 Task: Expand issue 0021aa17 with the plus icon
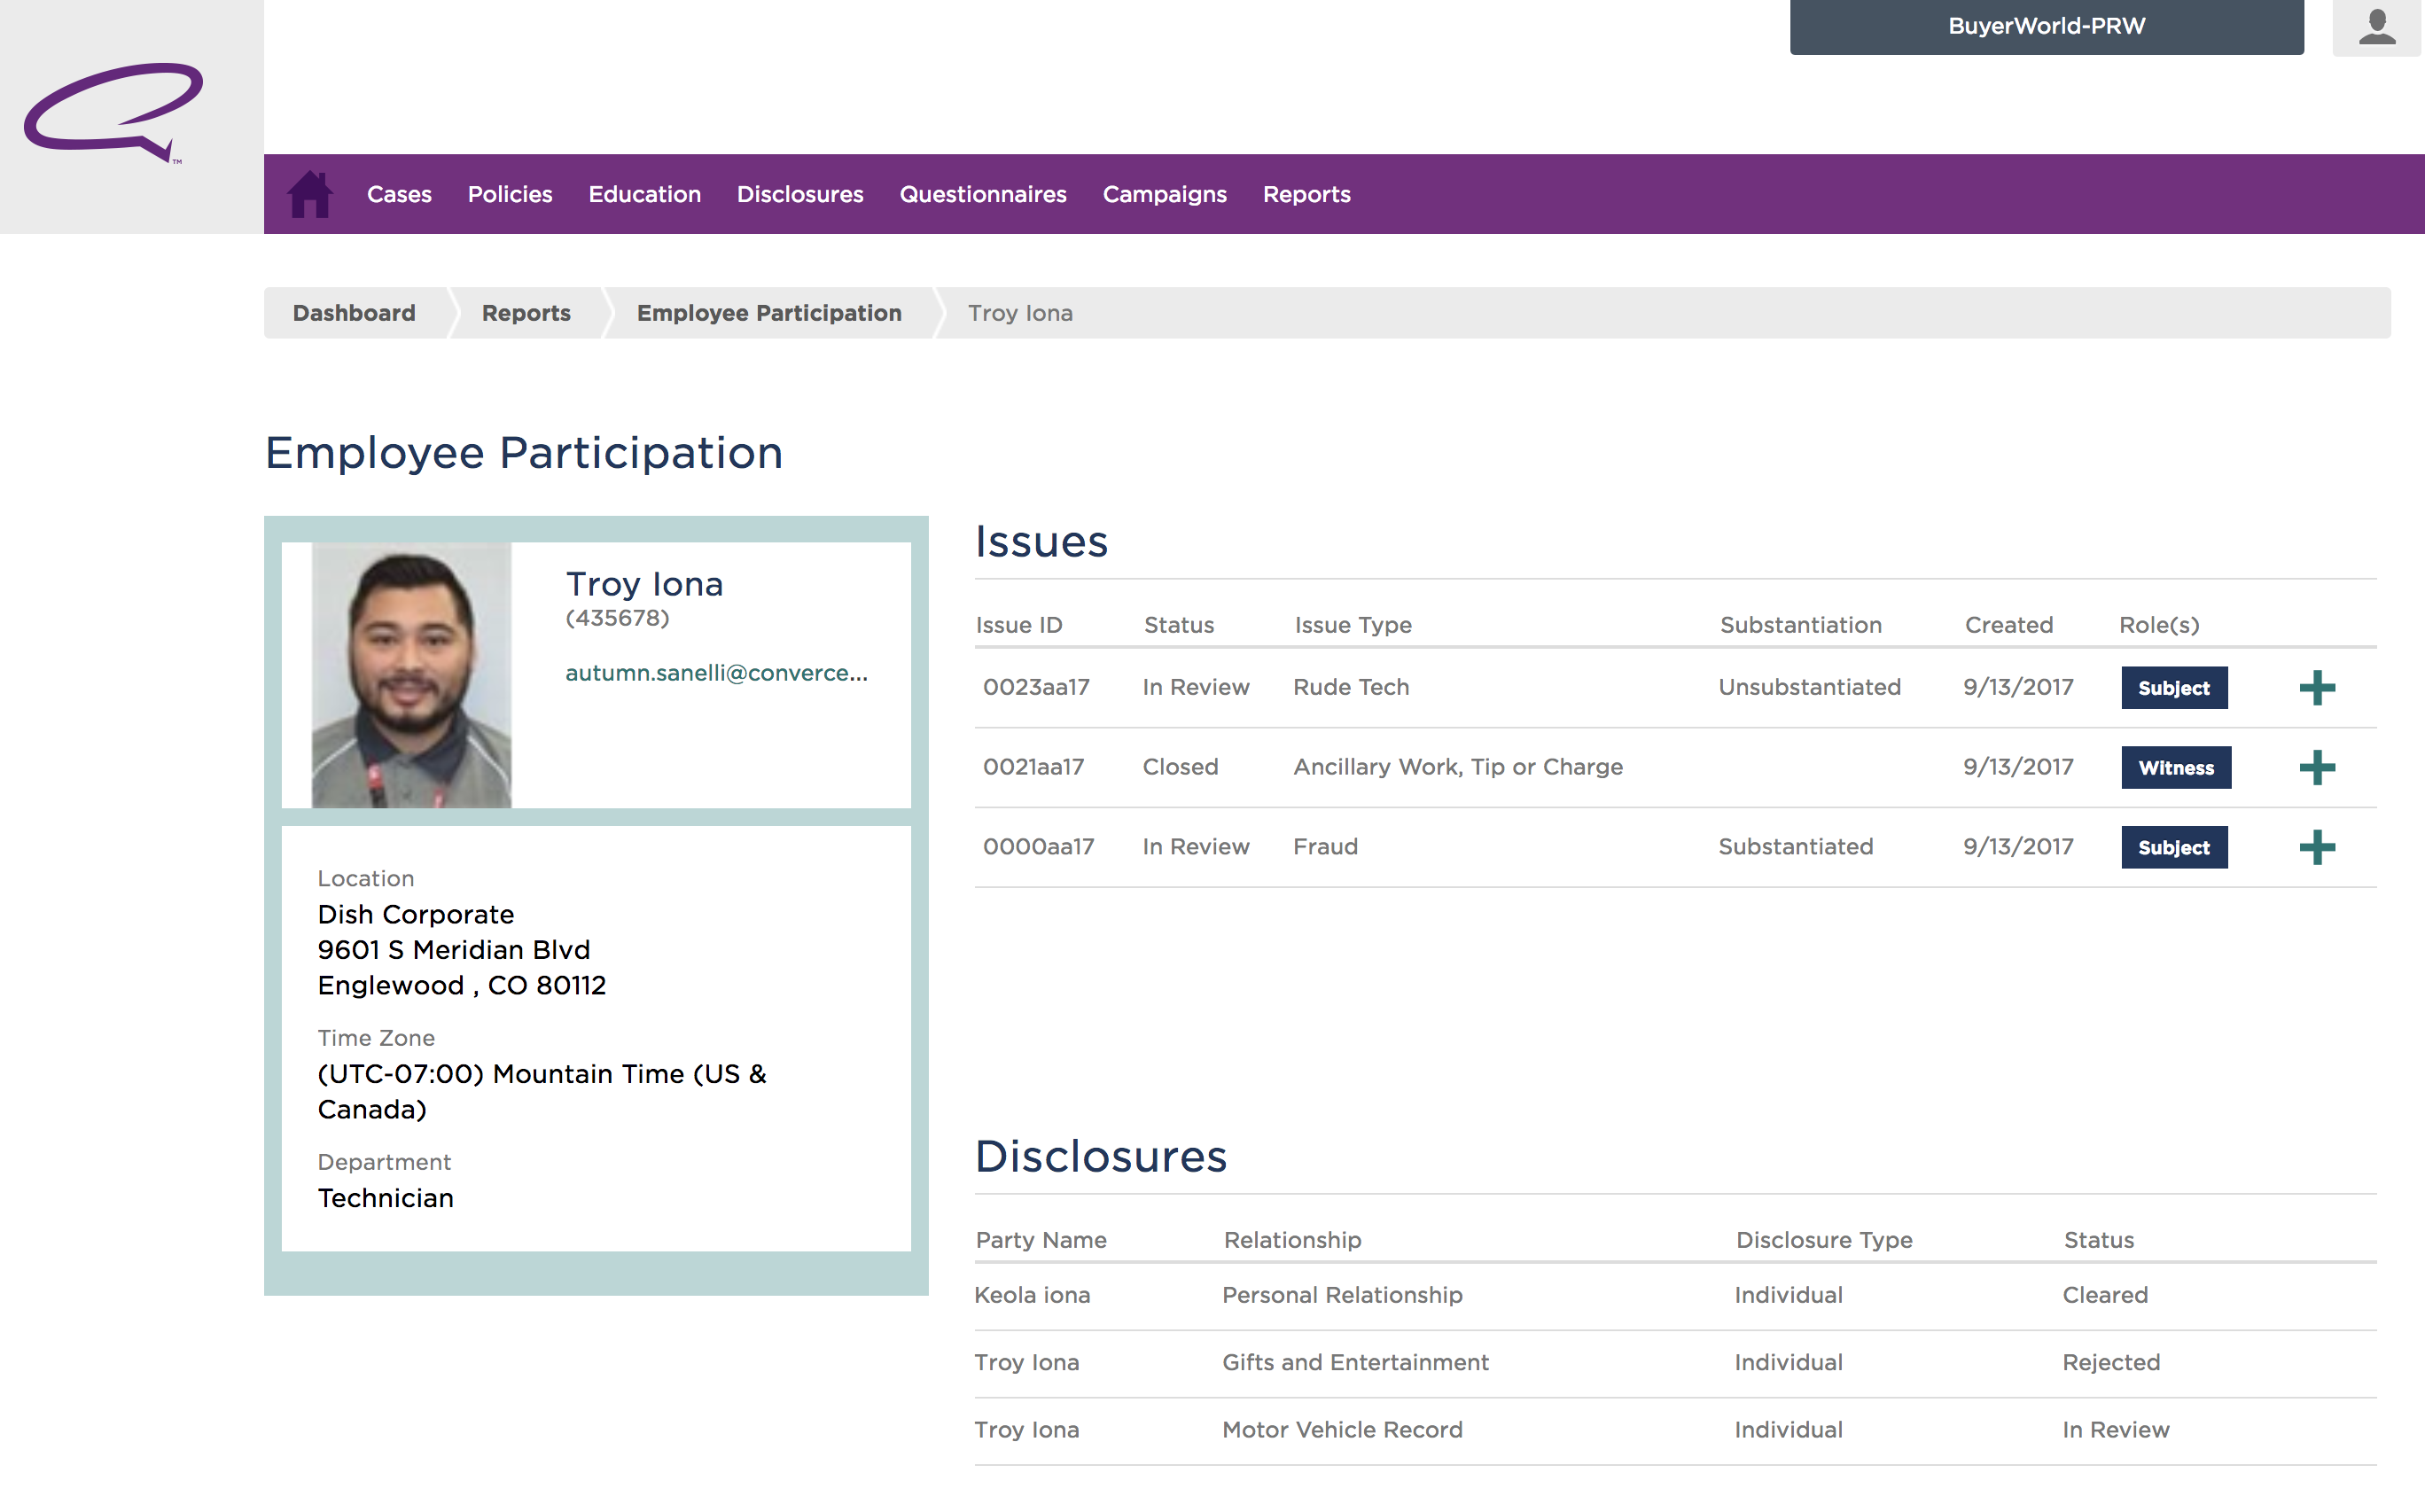pyautogui.click(x=2316, y=768)
